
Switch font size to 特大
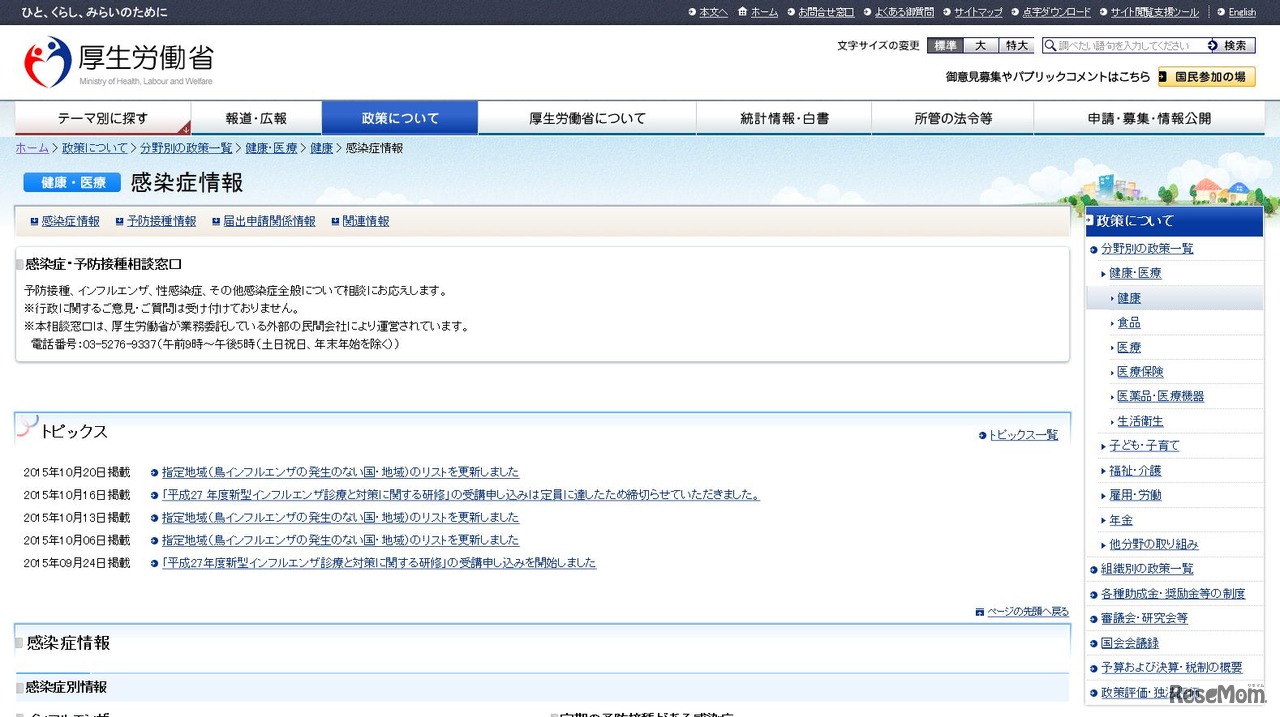coord(1015,45)
